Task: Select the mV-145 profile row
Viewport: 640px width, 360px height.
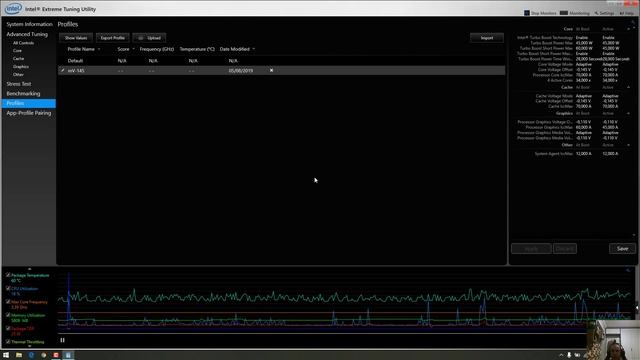Action: [x=282, y=71]
